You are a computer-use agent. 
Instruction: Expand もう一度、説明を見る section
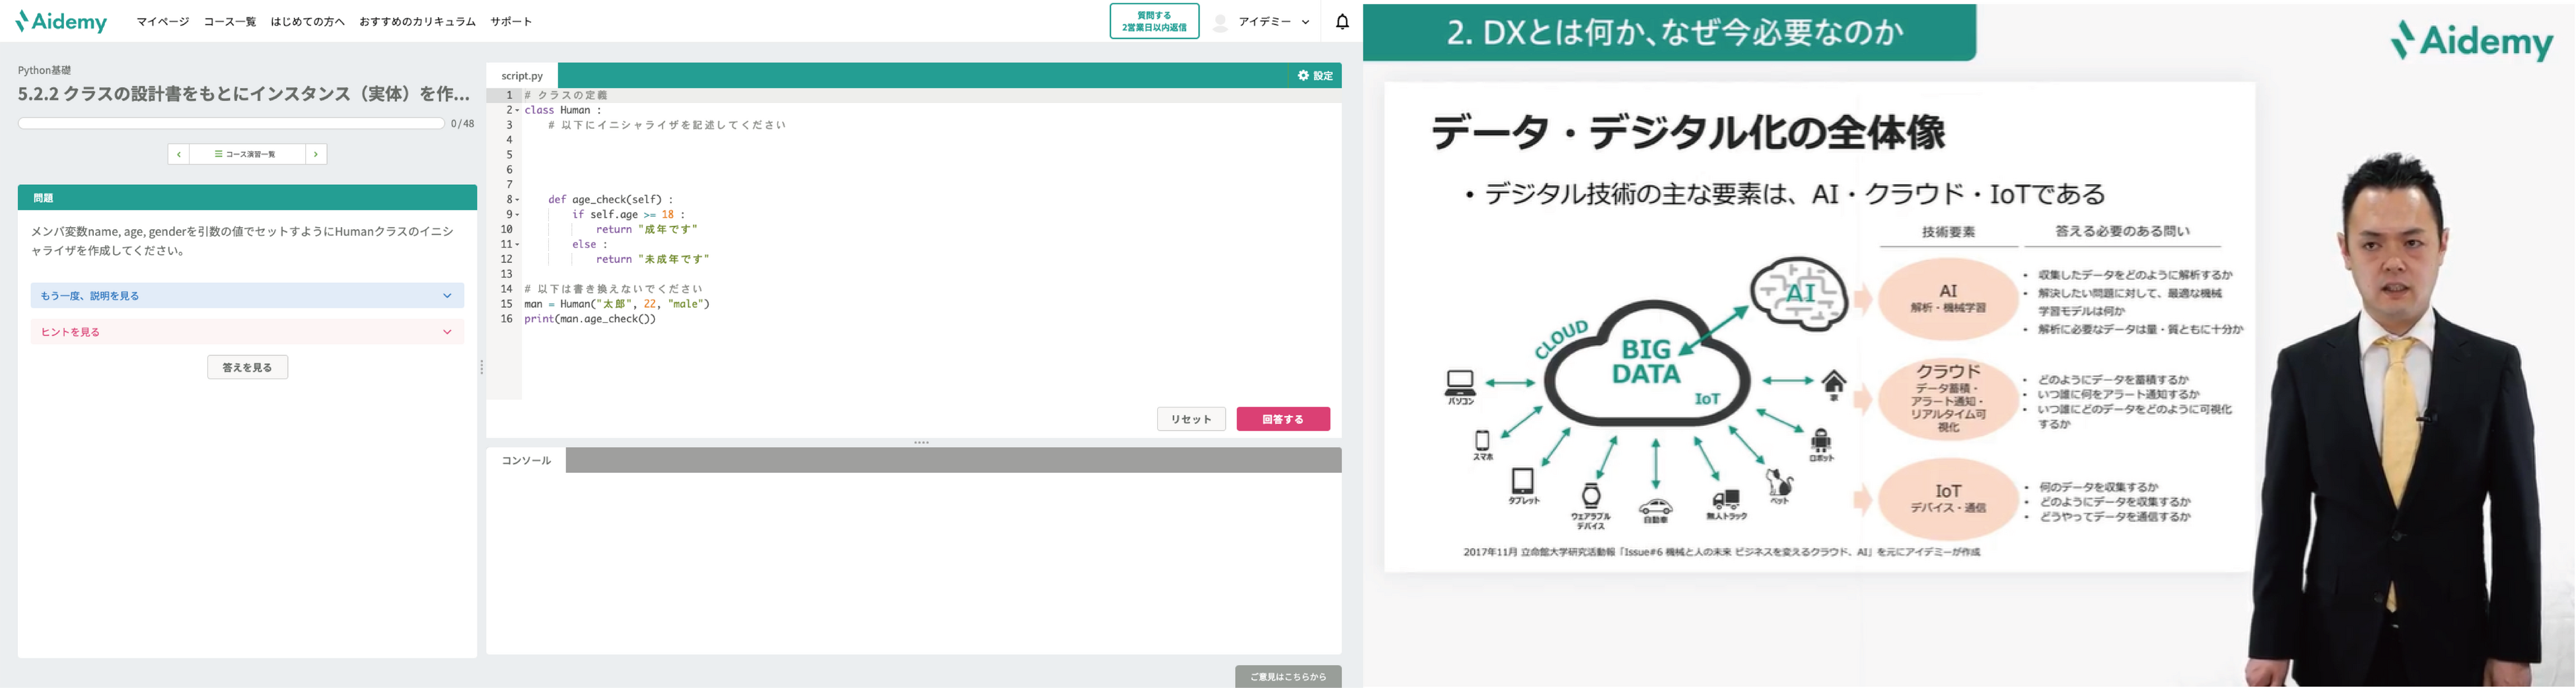[x=247, y=295]
